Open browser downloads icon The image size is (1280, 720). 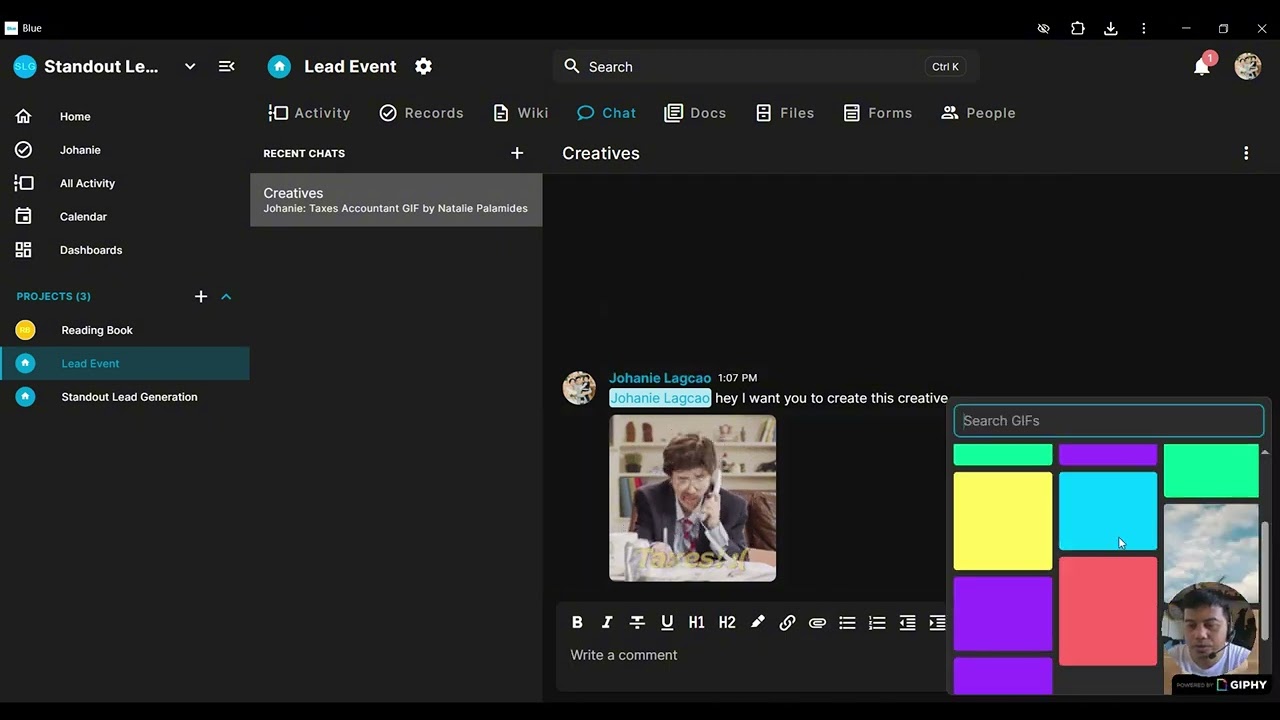point(1110,28)
